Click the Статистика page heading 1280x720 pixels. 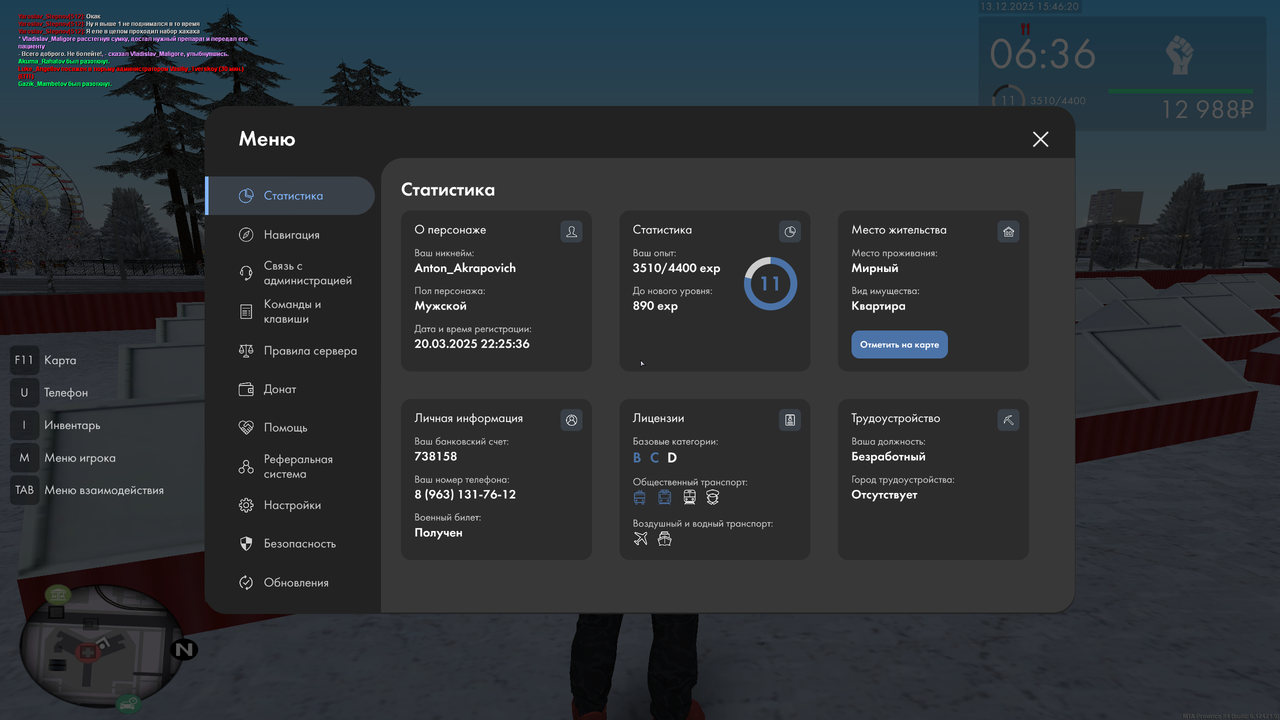[448, 190]
